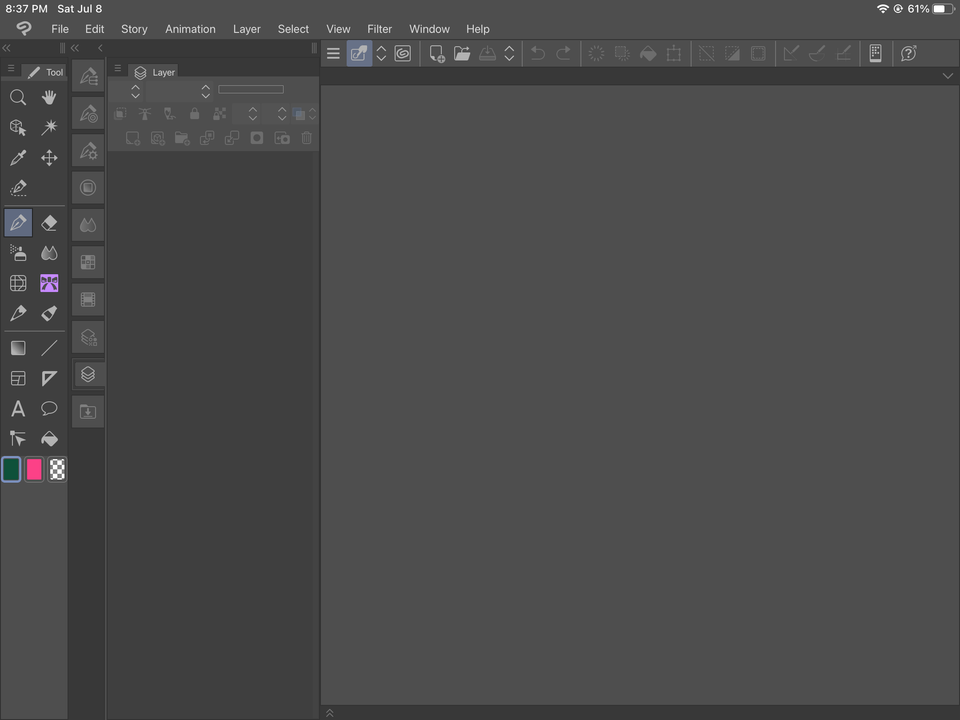Toggle lock transparent pixels
The height and width of the screenshot is (720, 960).
tap(220, 114)
